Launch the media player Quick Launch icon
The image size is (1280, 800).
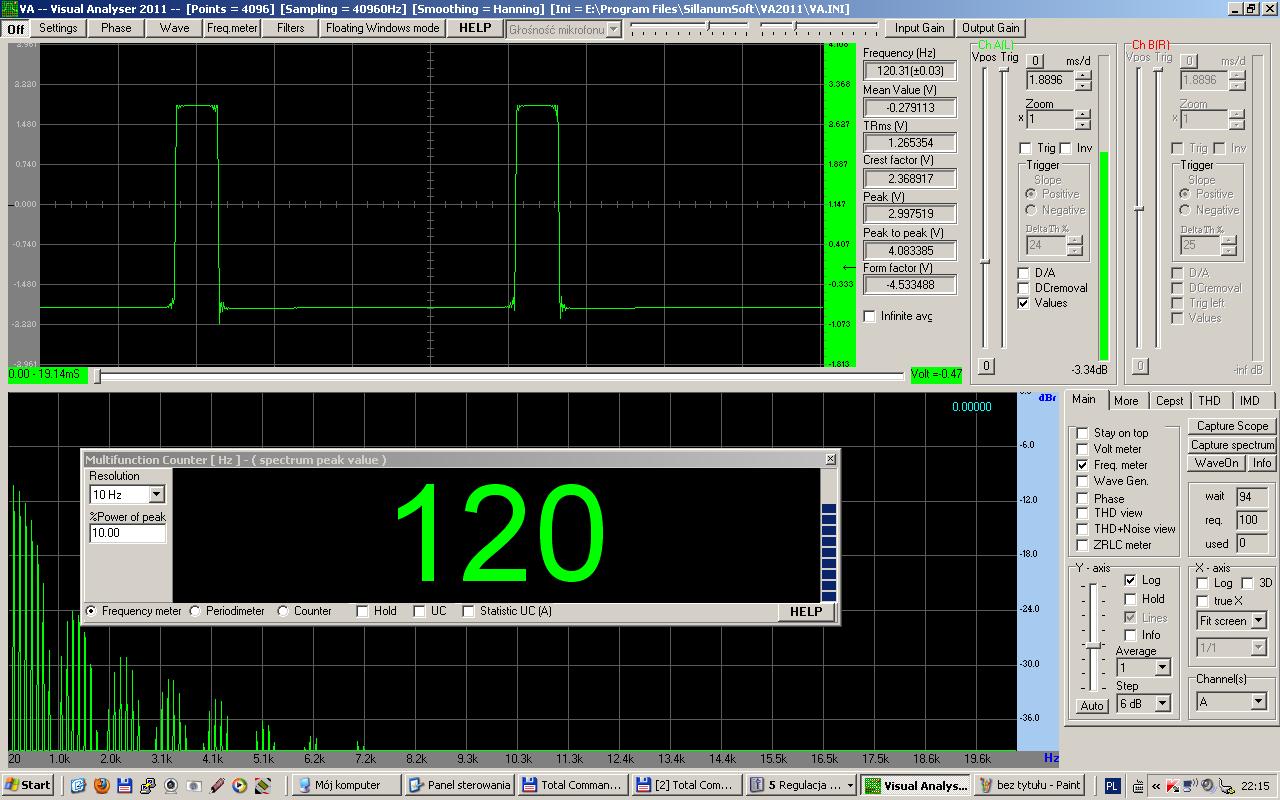point(240,786)
